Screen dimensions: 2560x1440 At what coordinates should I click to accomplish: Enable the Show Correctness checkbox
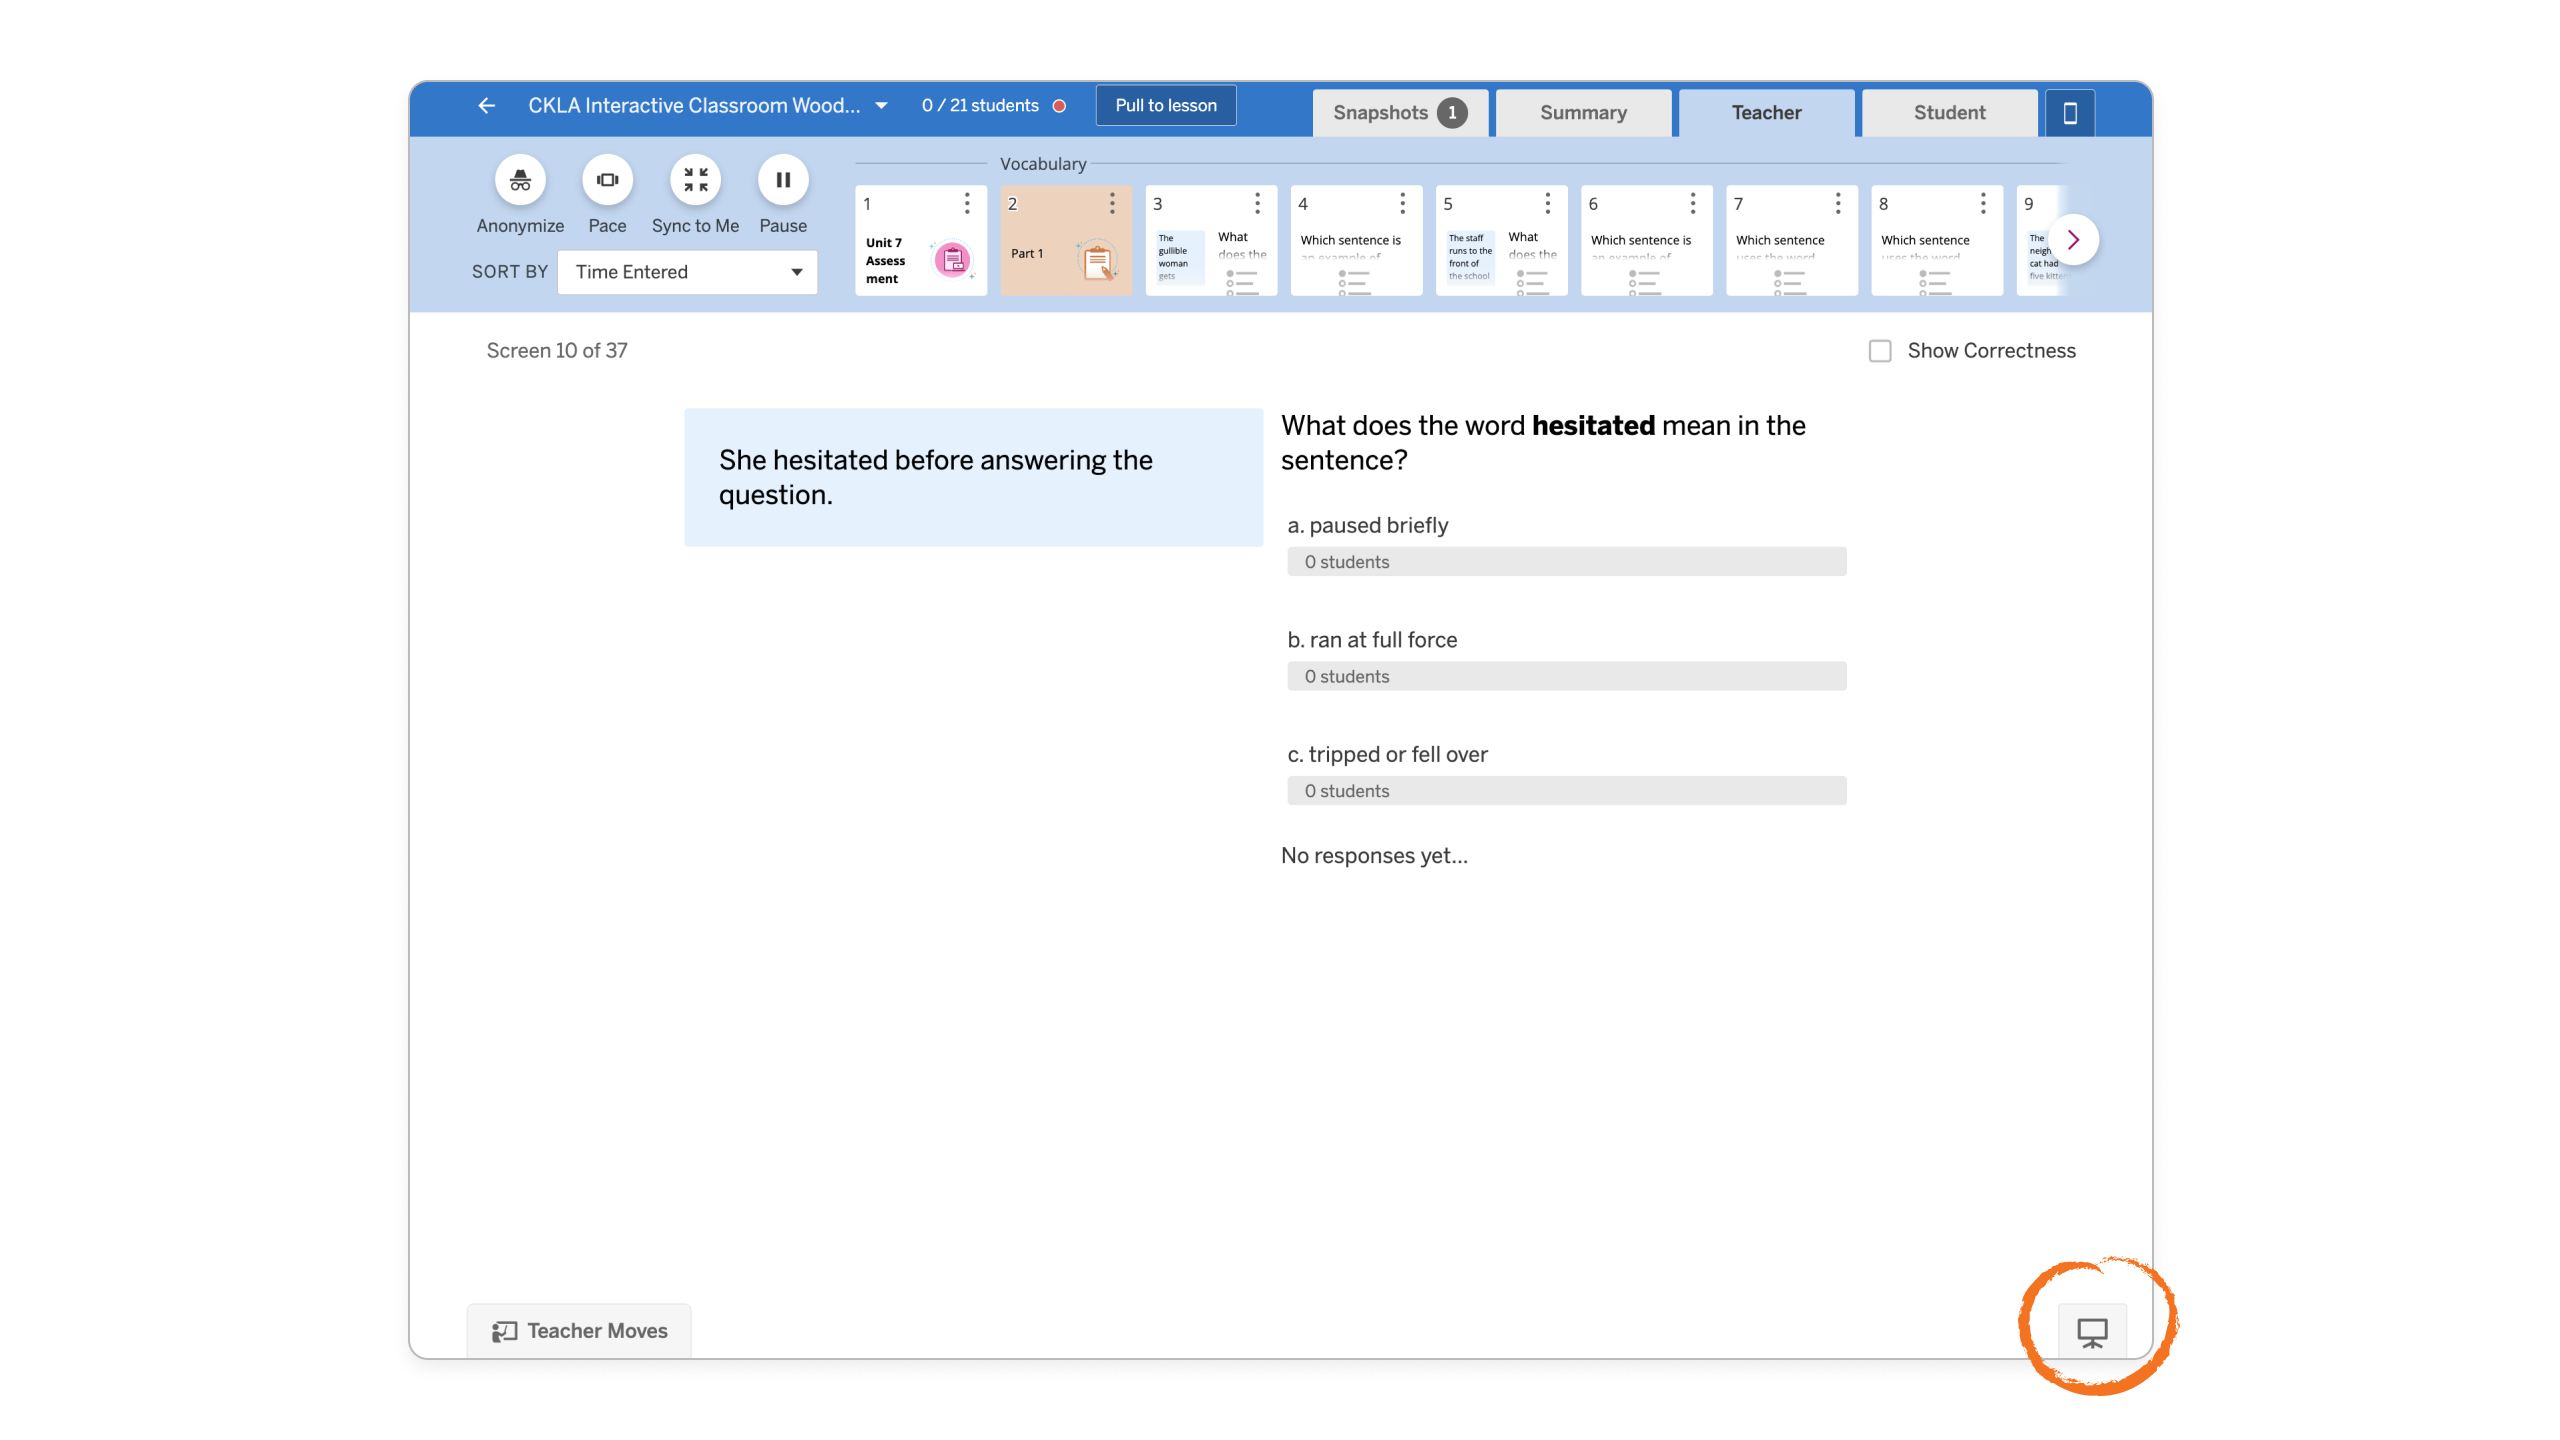click(1879, 351)
